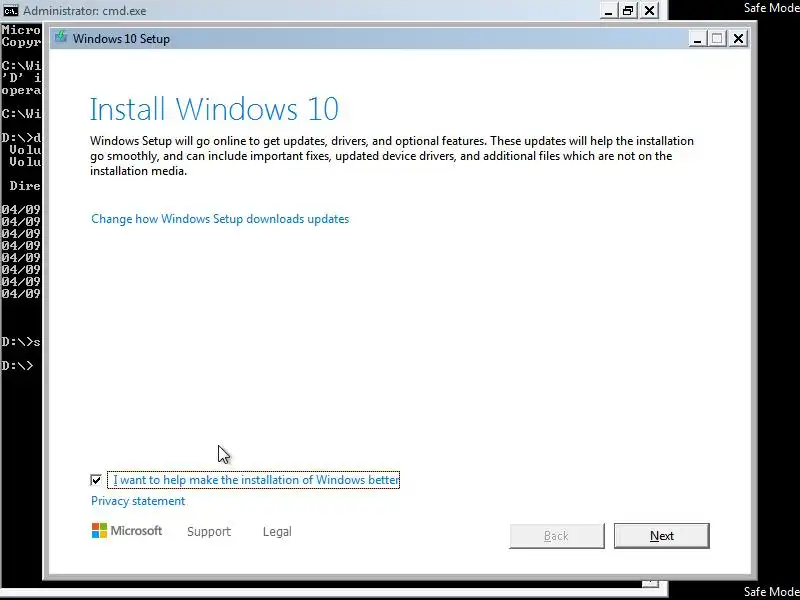Screen dimensions: 800x600
Task: Open Change how Windows Setup downloads updates
Action: [220, 219]
